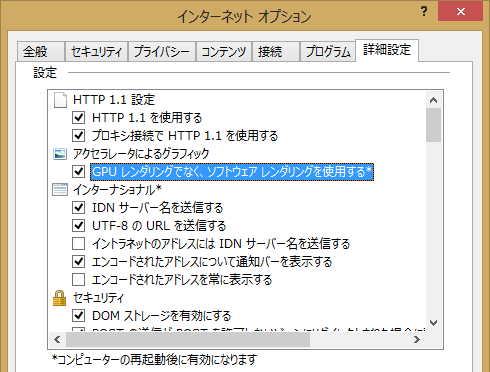Open the プライバシー tab
The height and width of the screenshot is (372, 490).
click(x=162, y=52)
